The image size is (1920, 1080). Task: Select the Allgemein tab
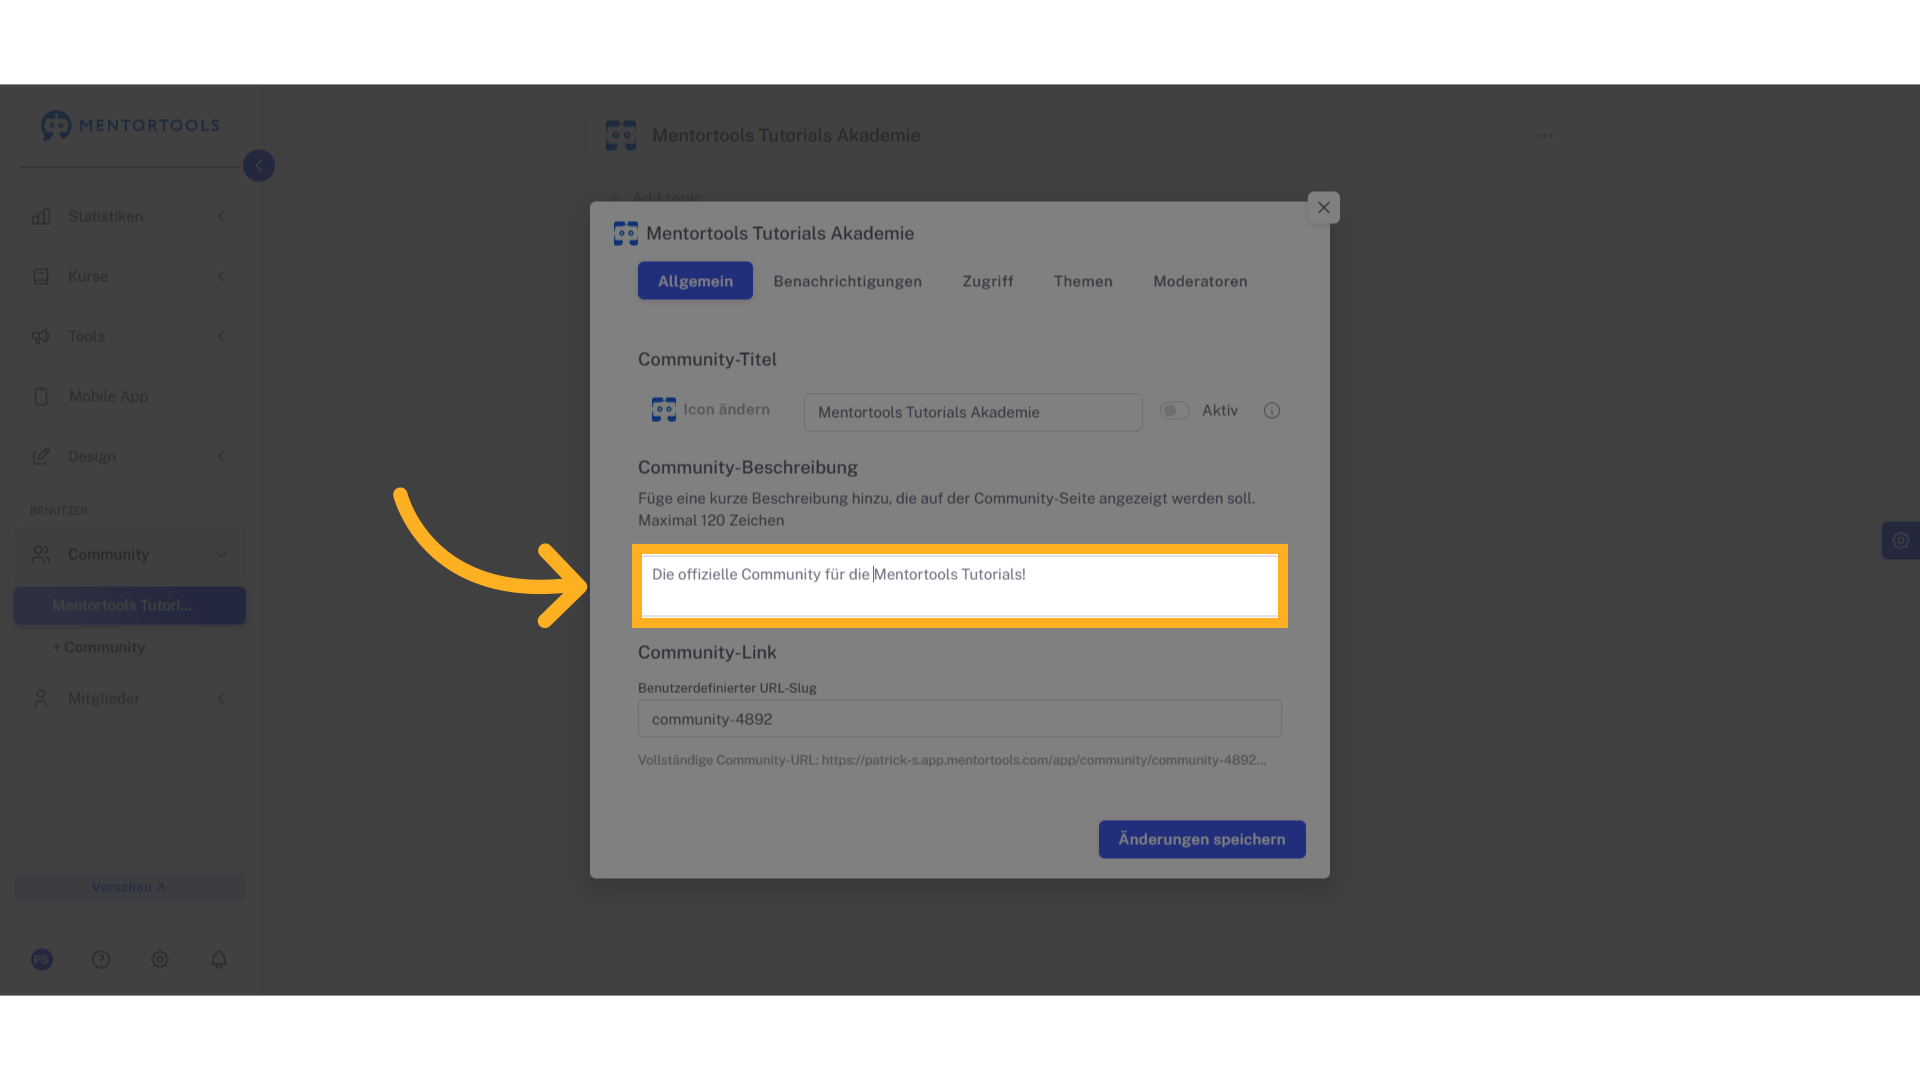695,281
